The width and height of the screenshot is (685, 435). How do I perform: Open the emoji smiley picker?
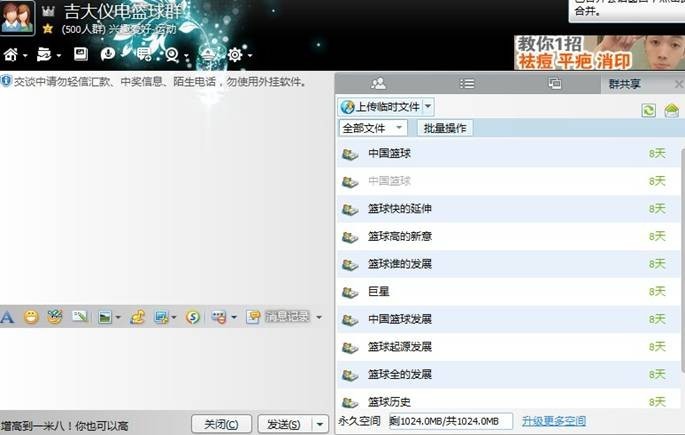(31, 317)
